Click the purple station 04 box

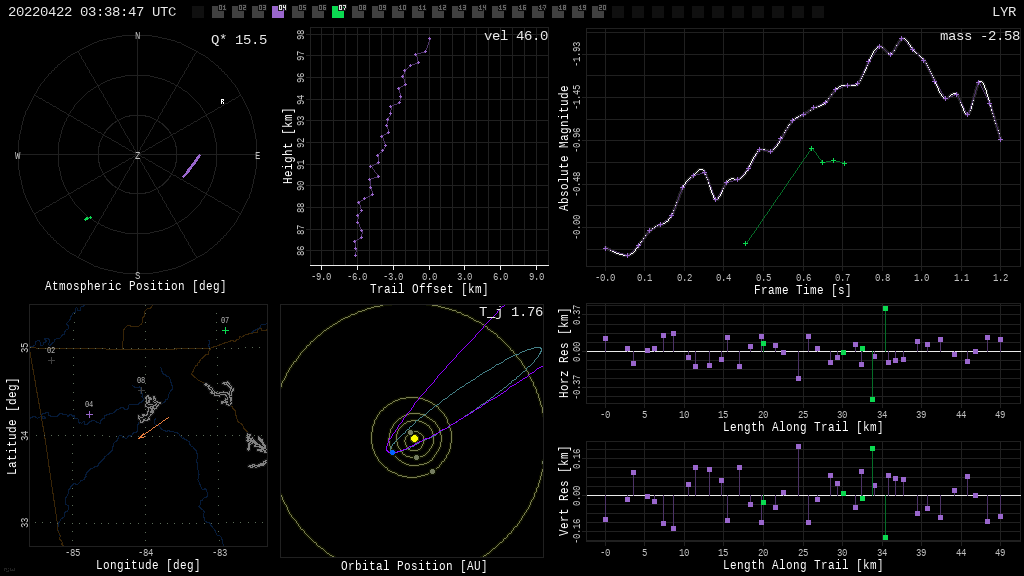click(x=278, y=12)
